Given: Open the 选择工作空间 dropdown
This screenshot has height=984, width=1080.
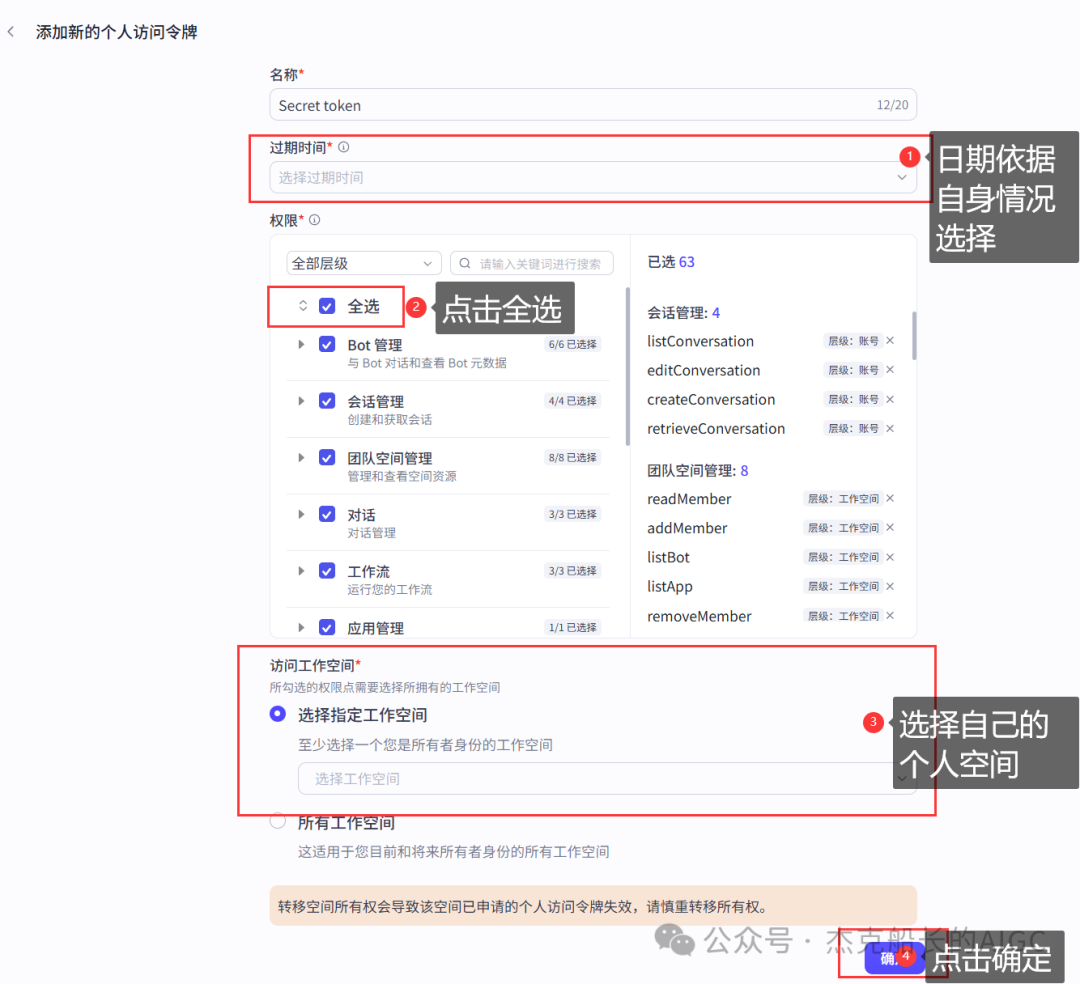Looking at the screenshot, I should pos(607,779).
